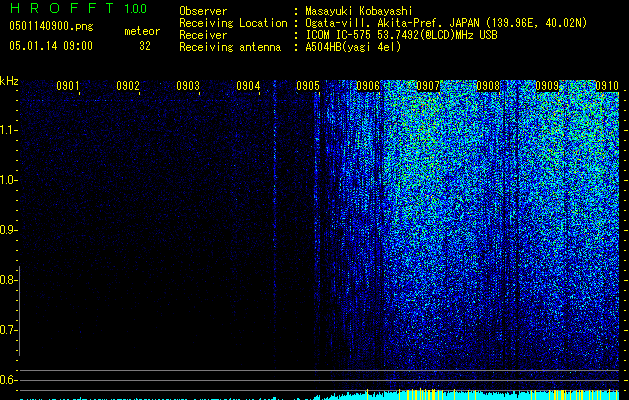629x400 pixels.
Task: Click the Receiving Location label
Action: (x=233, y=23)
